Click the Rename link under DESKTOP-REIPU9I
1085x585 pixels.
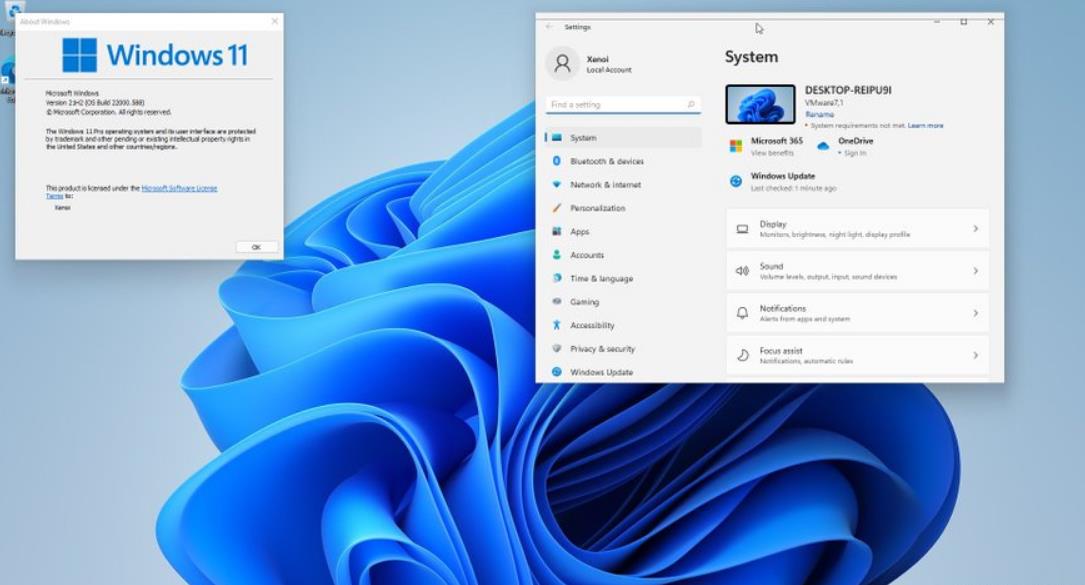pyautogui.click(x=819, y=114)
